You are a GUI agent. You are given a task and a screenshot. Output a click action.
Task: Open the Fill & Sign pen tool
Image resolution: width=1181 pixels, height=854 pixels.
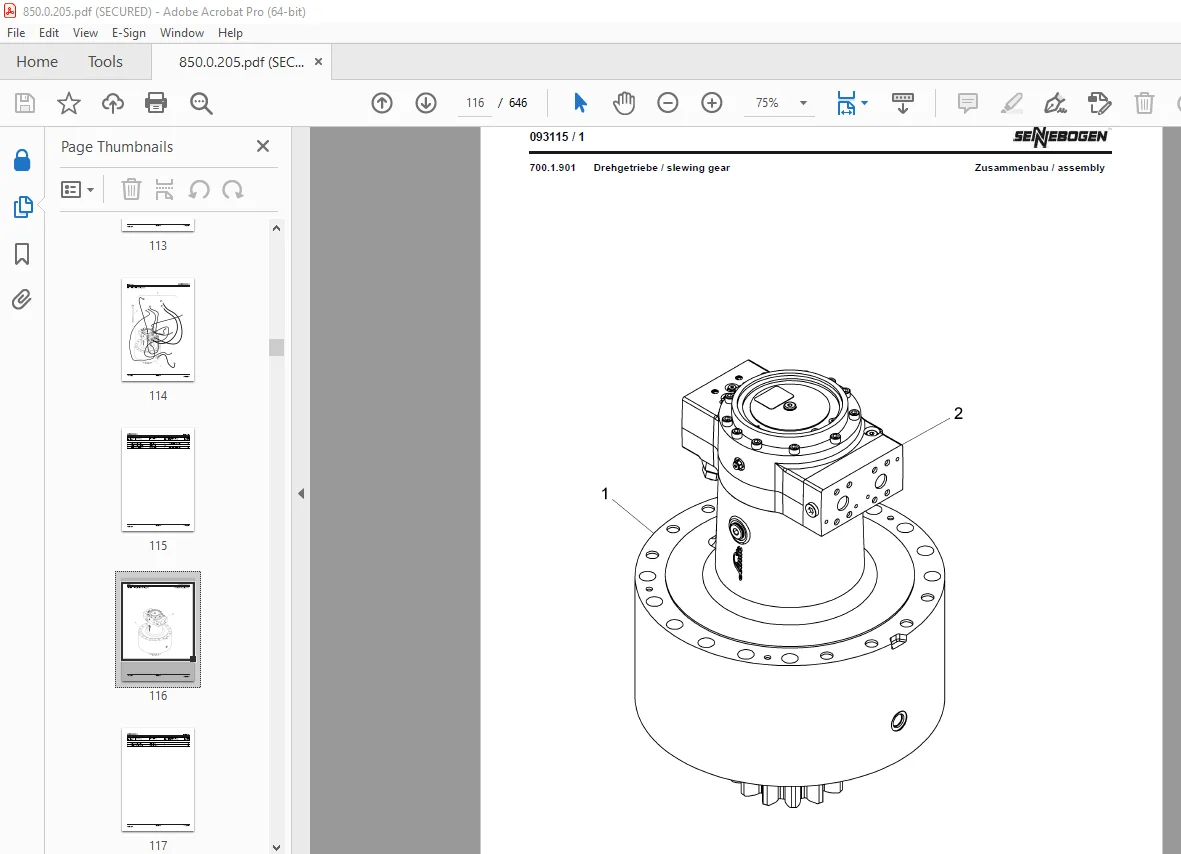(x=1055, y=103)
